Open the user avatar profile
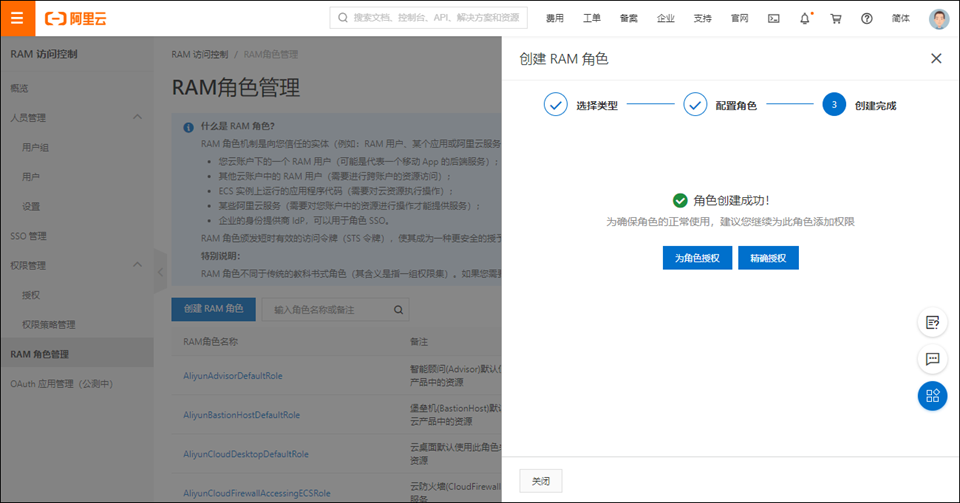960x503 pixels. tap(938, 18)
